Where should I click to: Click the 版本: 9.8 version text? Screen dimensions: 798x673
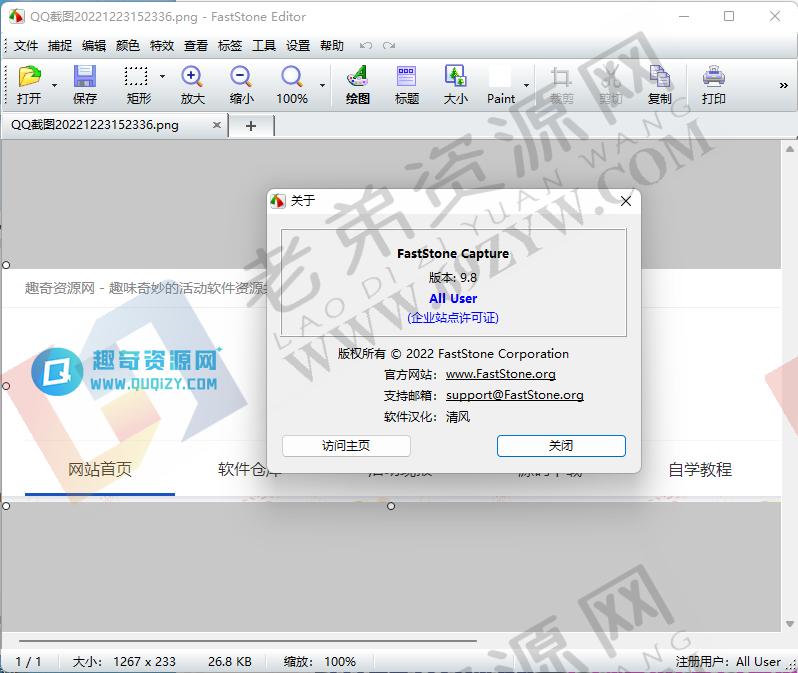point(453,277)
